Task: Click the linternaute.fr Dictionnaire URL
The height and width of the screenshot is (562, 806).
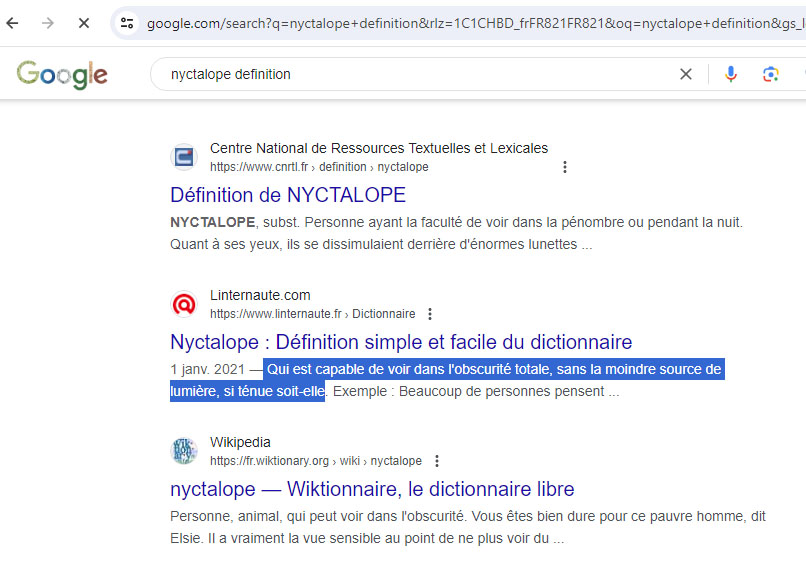Action: [x=313, y=314]
